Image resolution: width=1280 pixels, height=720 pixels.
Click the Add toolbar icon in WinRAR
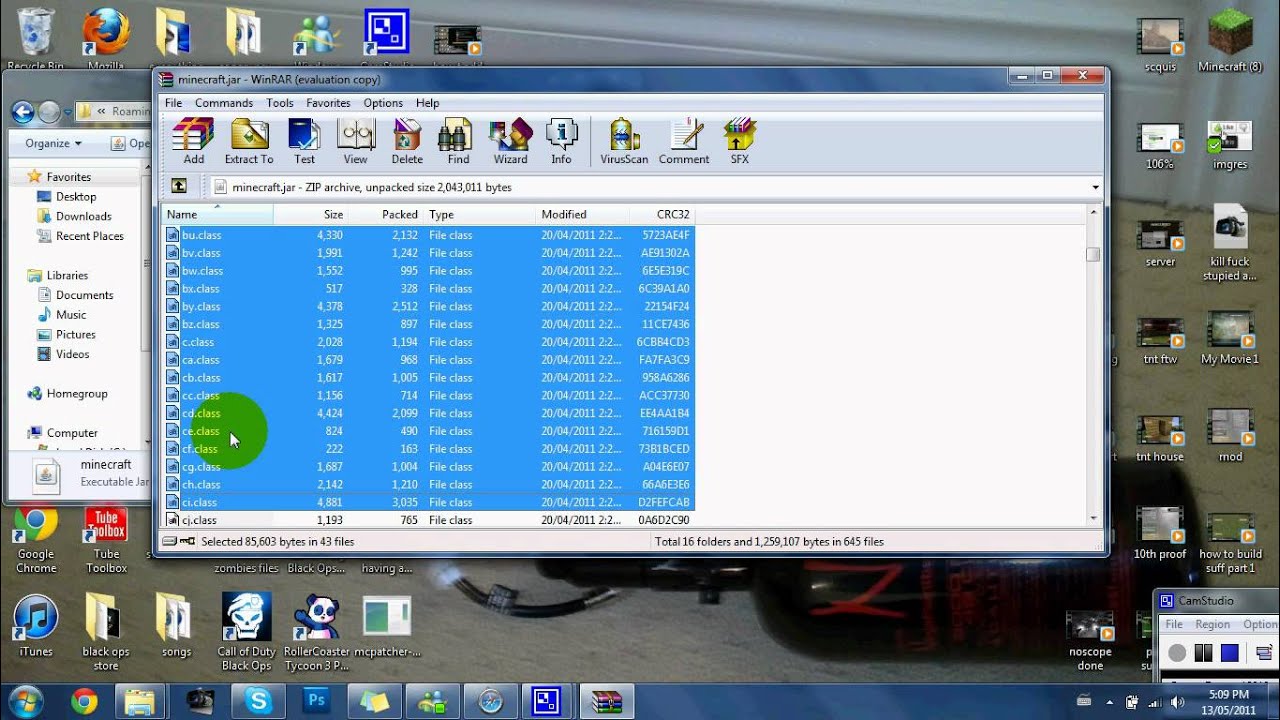pyautogui.click(x=193, y=141)
